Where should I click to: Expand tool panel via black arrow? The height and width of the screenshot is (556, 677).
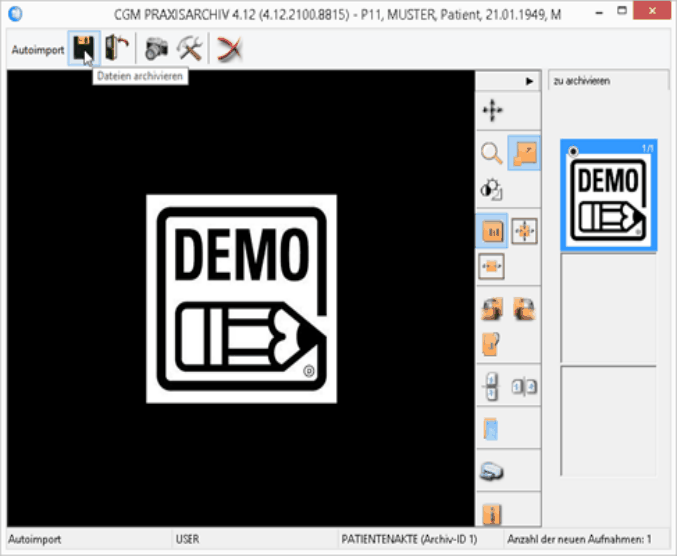coord(529,81)
